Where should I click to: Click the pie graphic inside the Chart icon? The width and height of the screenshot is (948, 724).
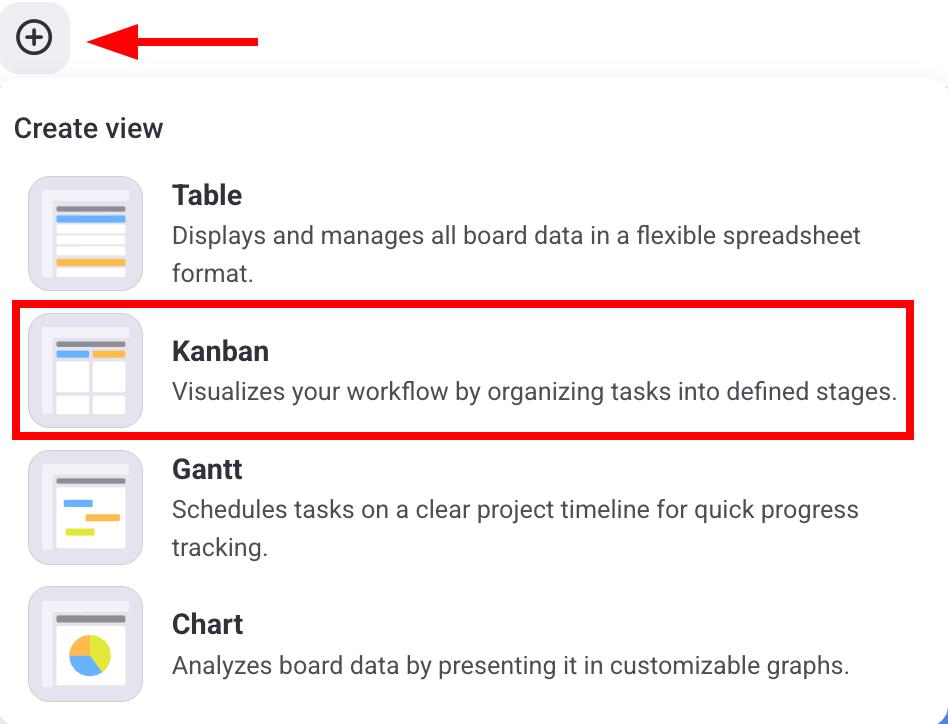90,655
